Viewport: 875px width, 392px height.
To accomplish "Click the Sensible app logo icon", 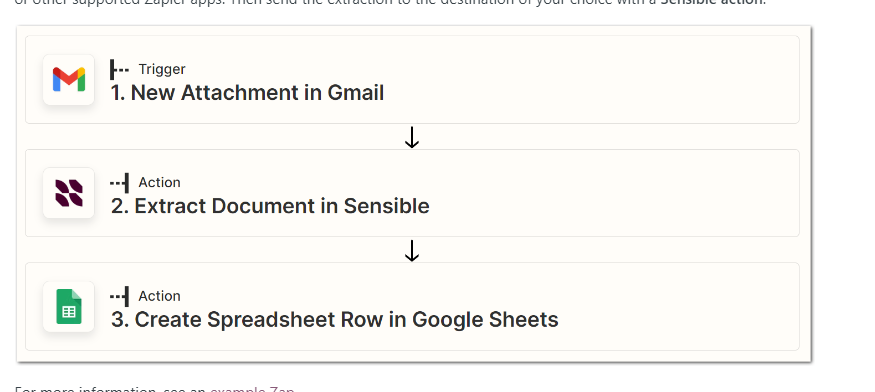I will tap(69, 193).
